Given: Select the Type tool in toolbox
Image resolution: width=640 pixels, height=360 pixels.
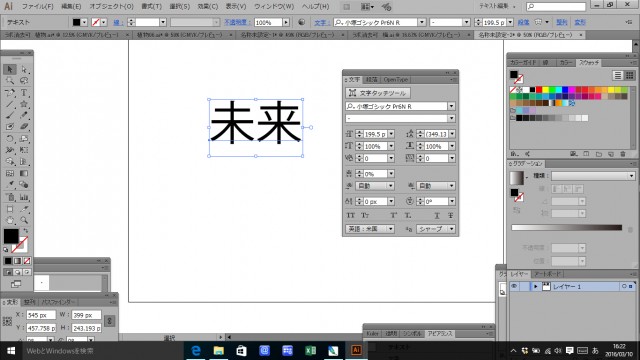Looking at the screenshot, I should [x=24, y=93].
